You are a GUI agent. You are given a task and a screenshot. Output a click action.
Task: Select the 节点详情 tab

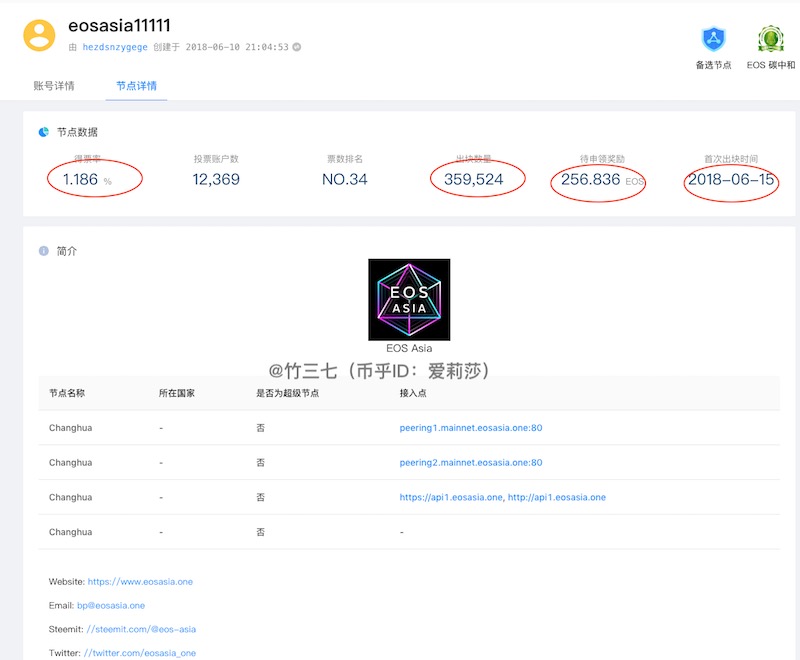click(x=136, y=86)
